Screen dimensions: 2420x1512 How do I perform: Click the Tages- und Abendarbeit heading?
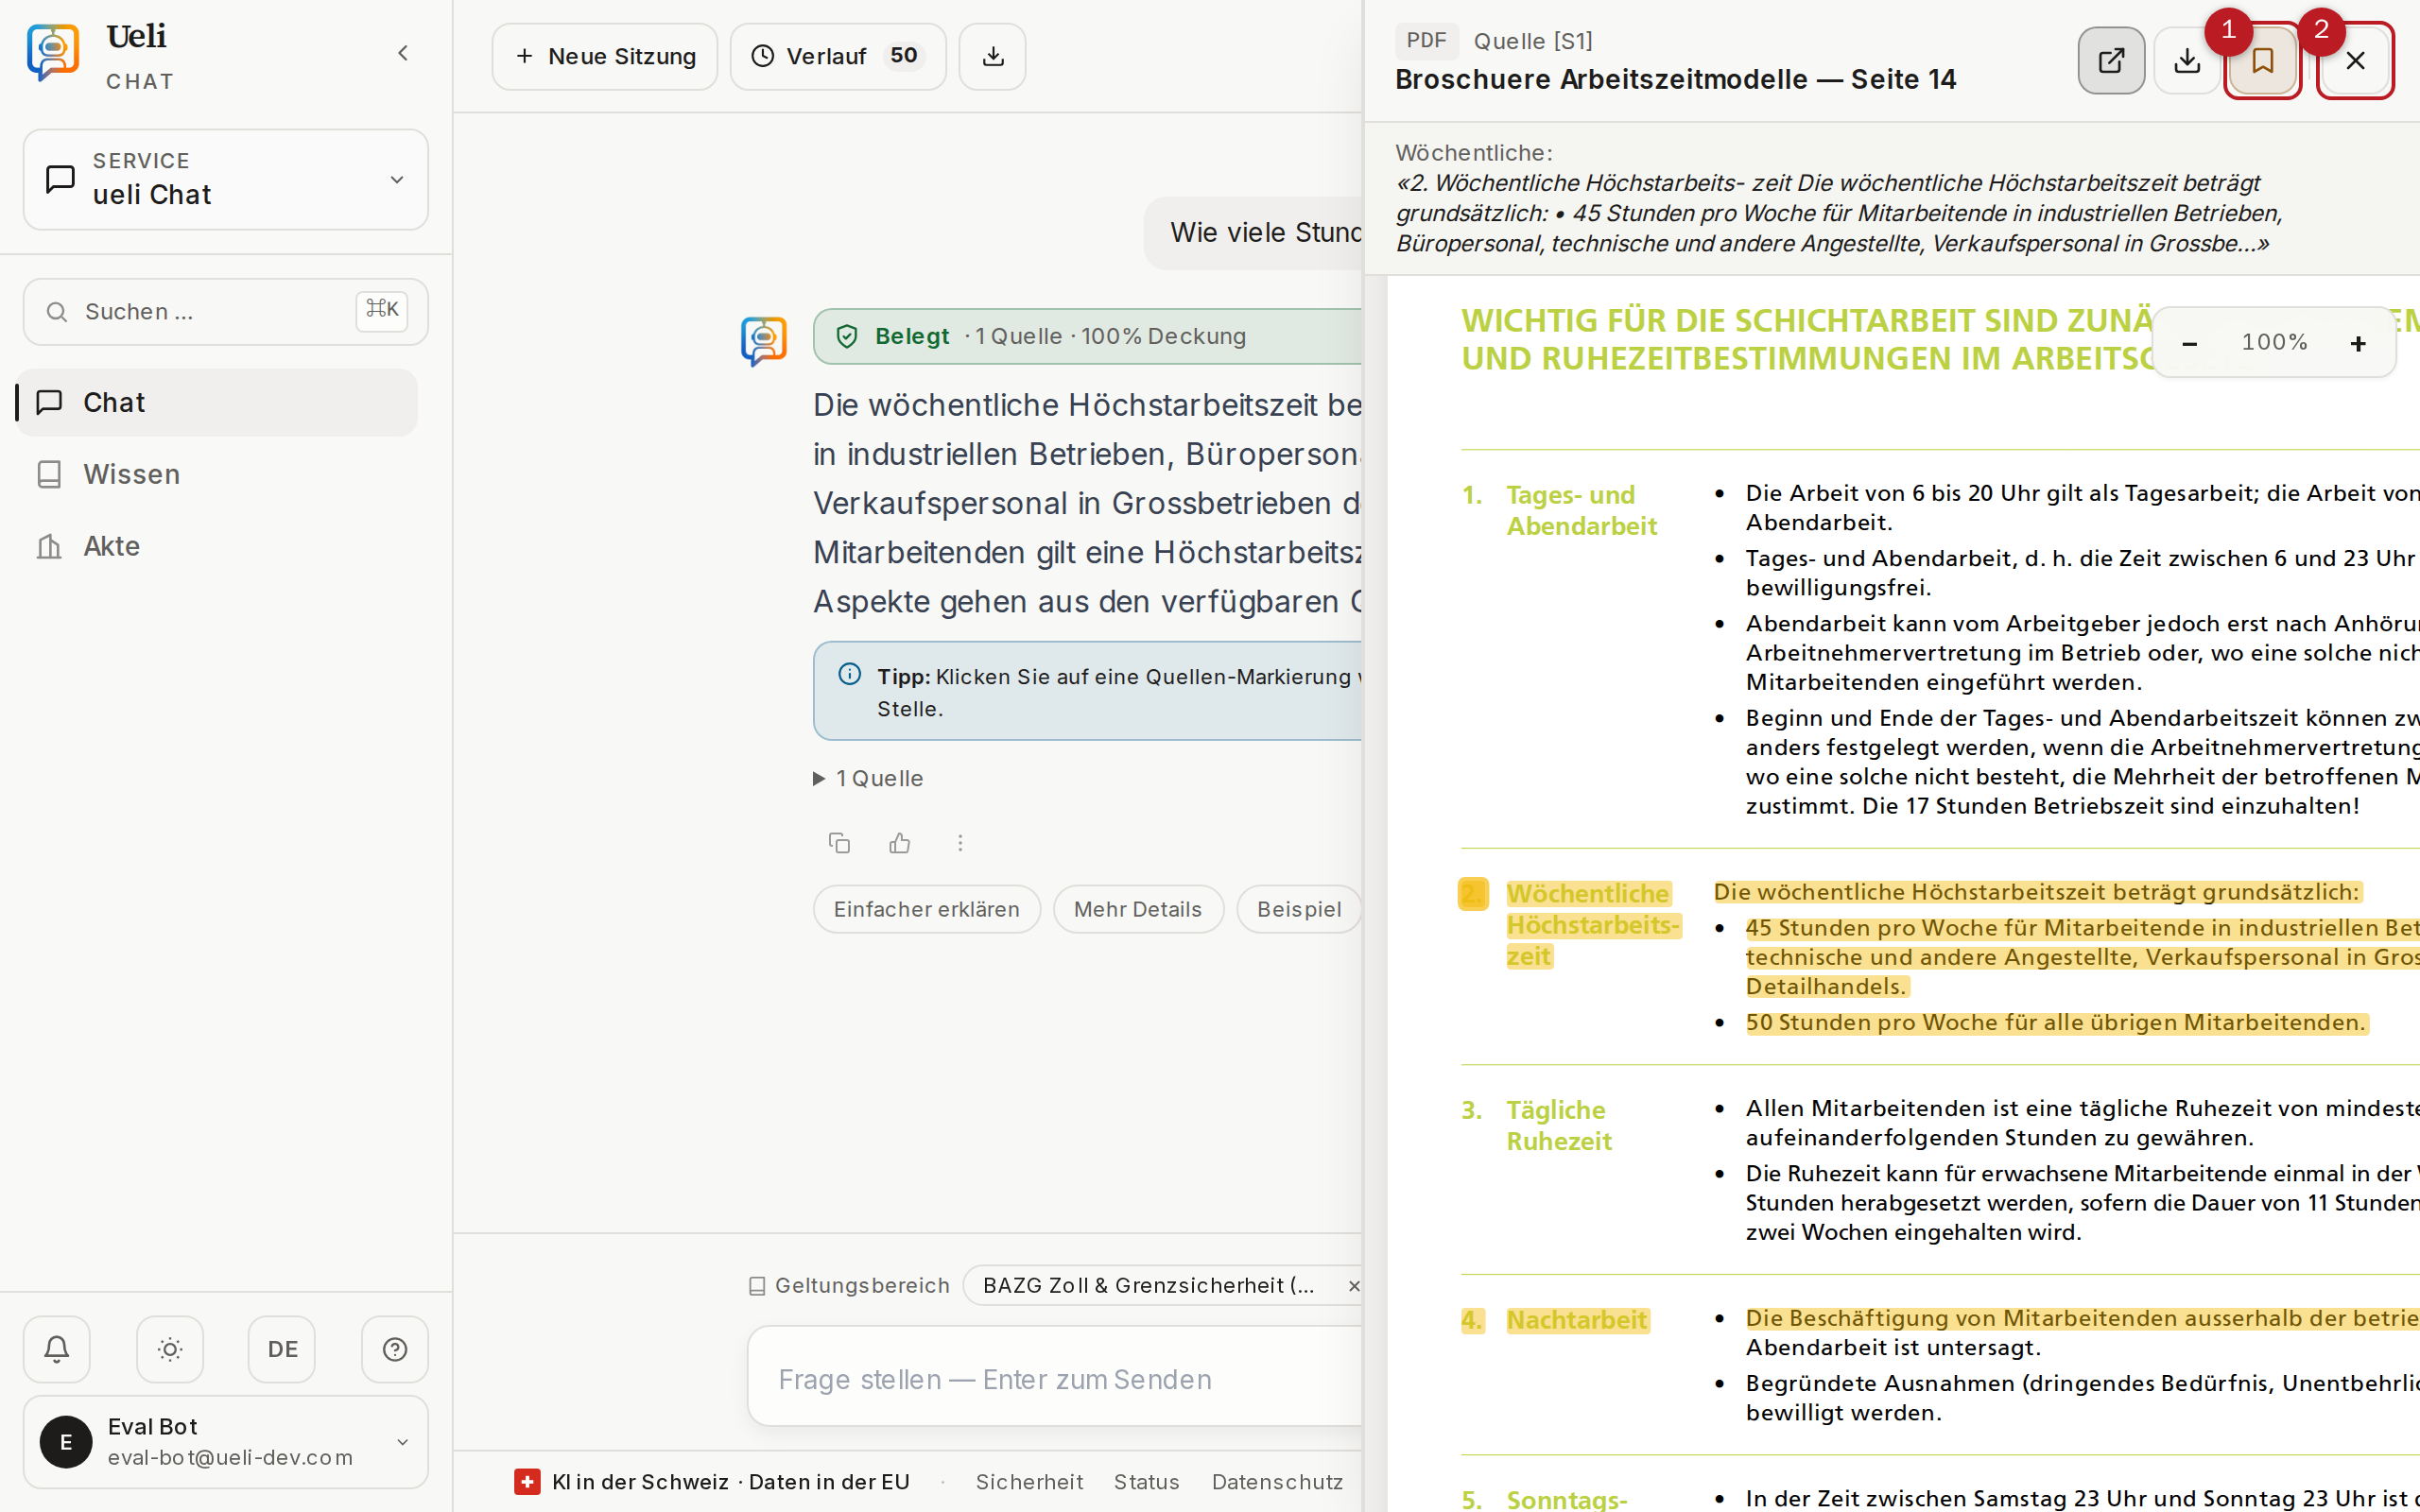coord(1581,510)
